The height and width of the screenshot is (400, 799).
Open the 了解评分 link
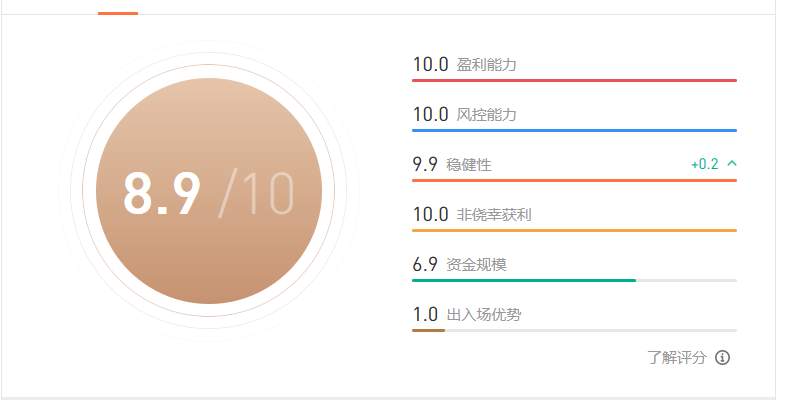(677, 358)
